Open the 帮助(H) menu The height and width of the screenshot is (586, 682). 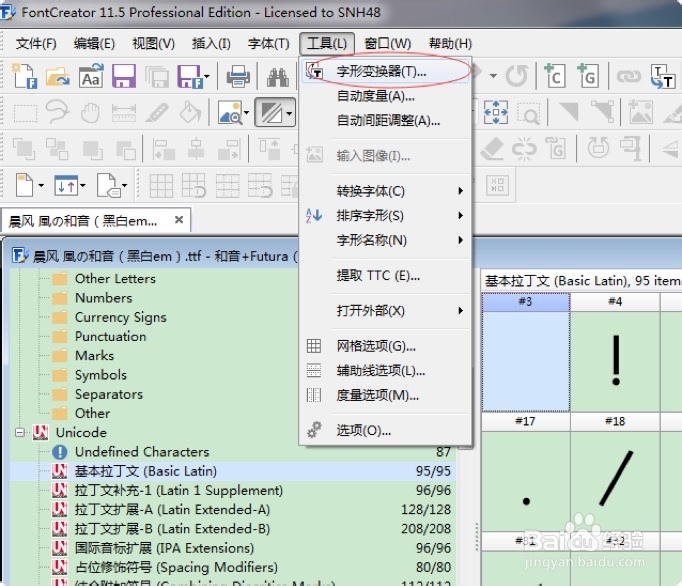point(450,44)
